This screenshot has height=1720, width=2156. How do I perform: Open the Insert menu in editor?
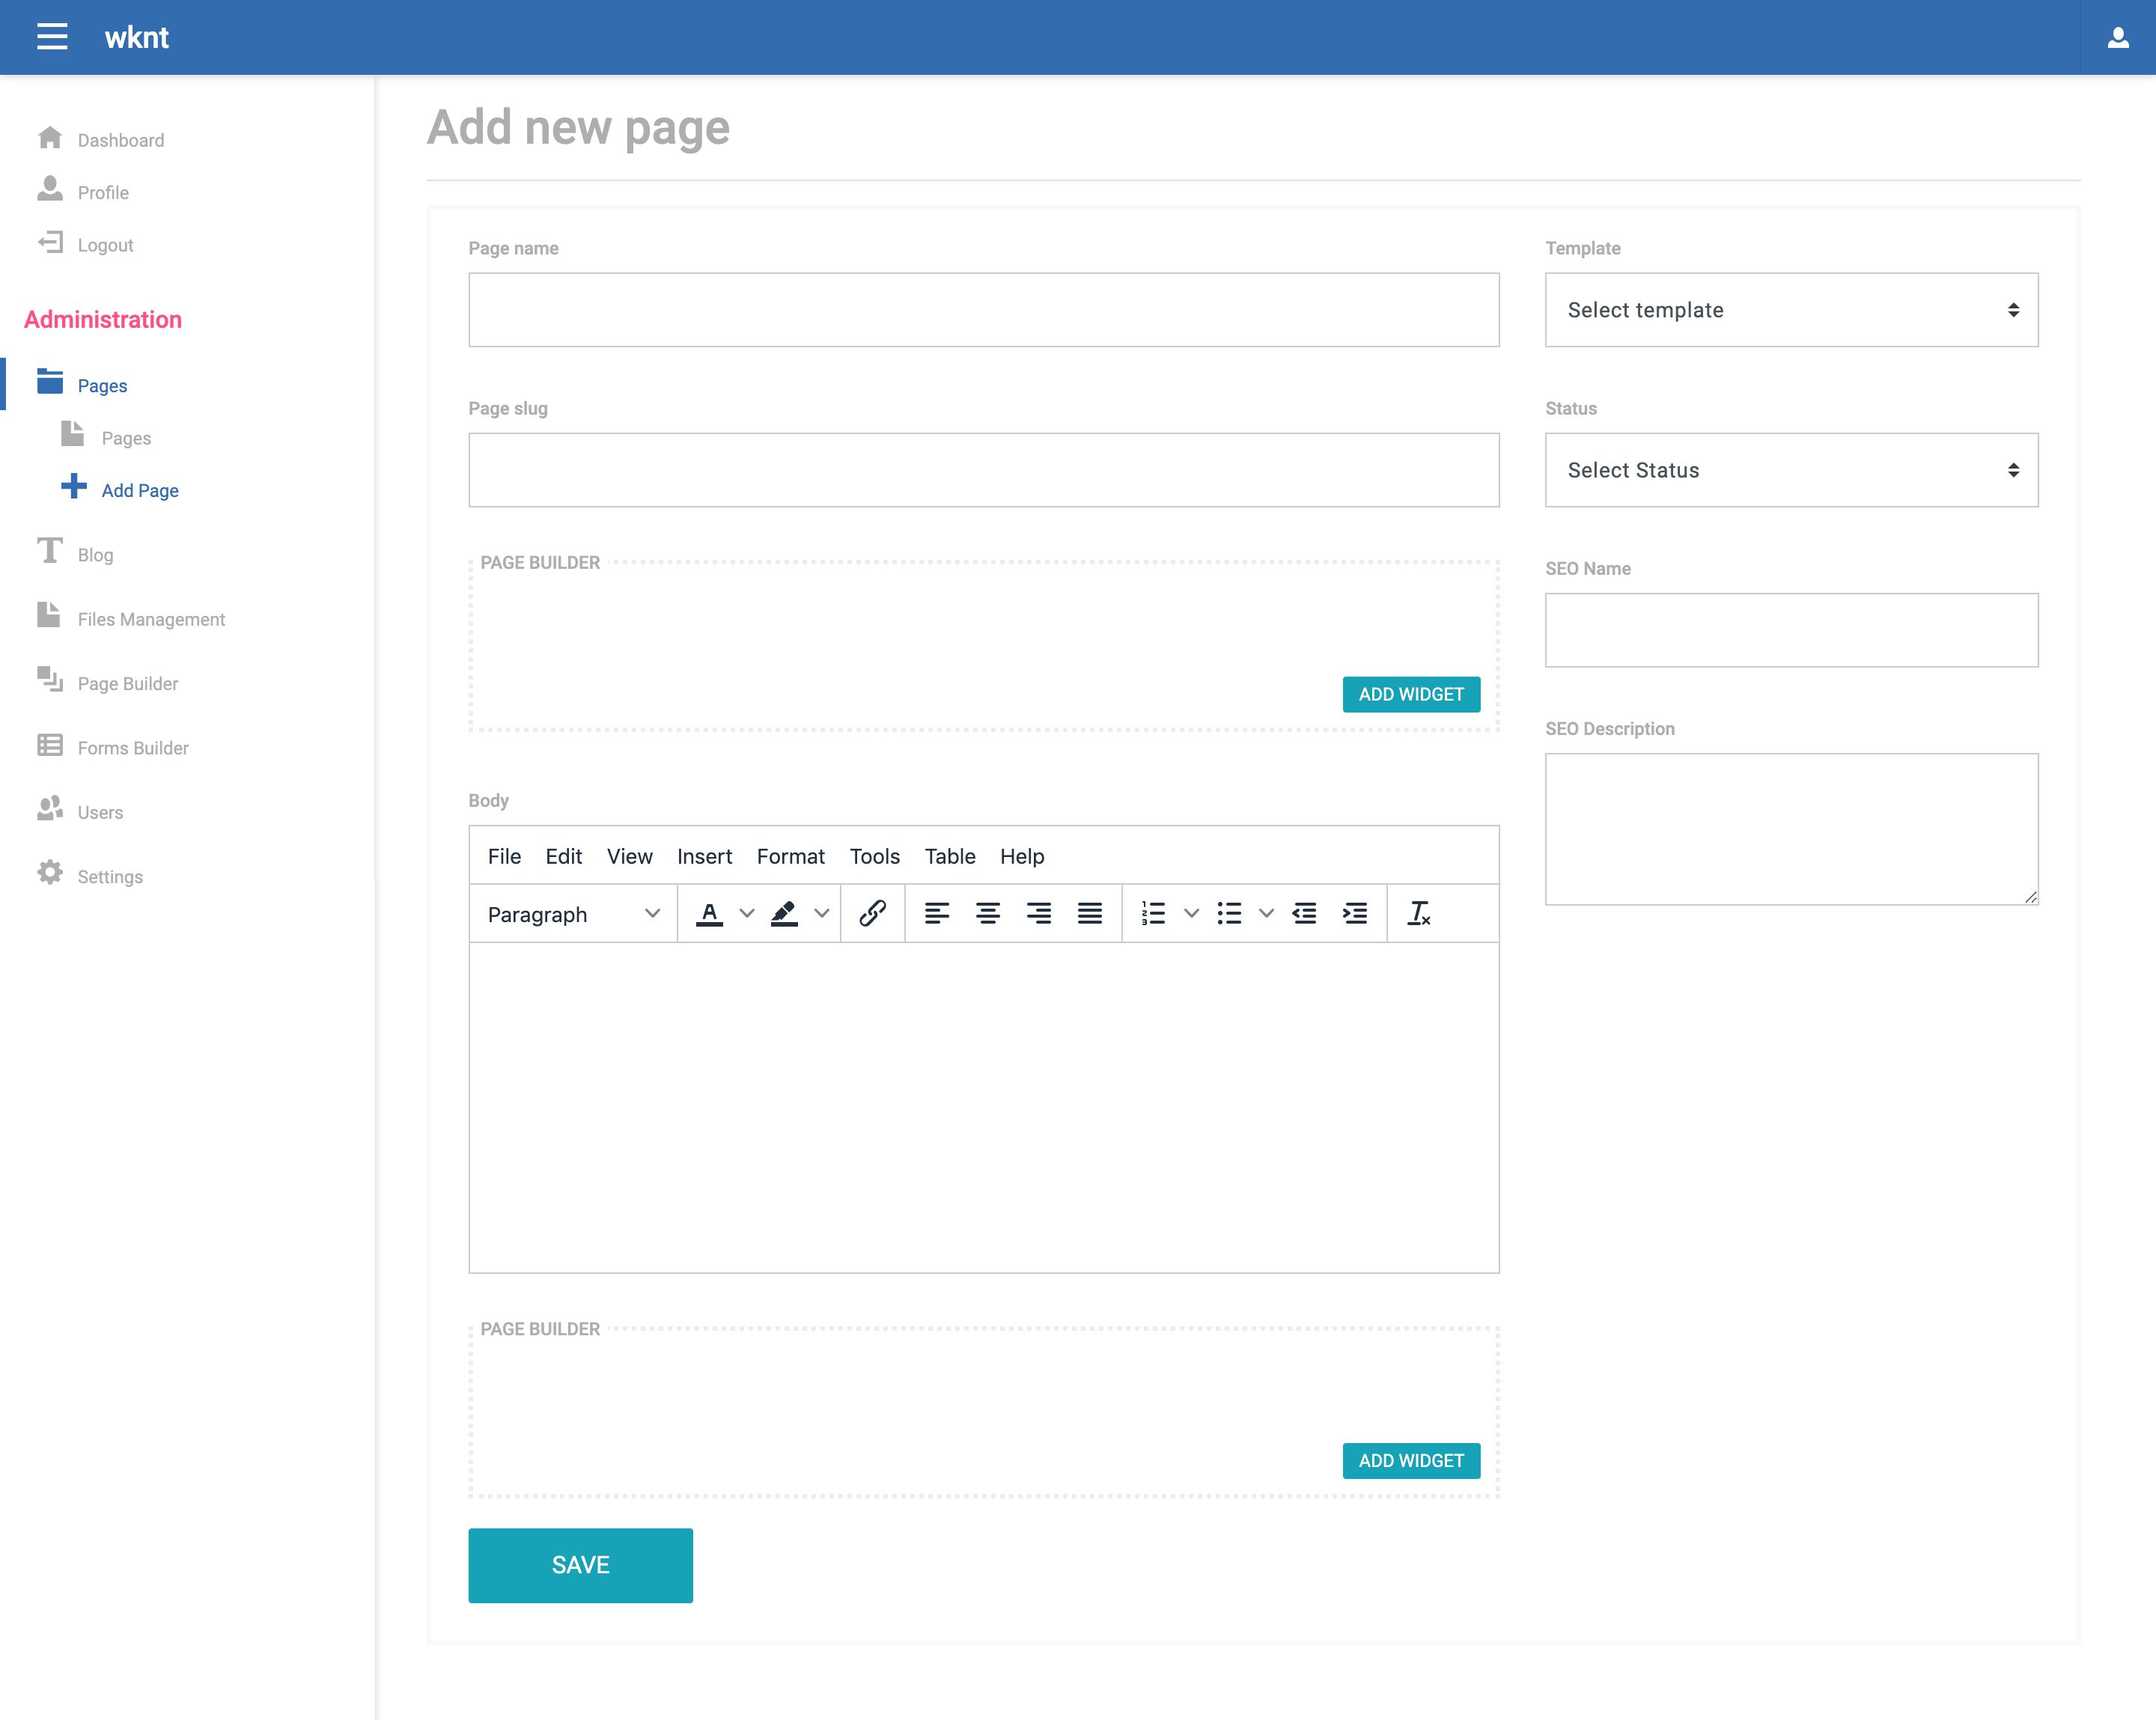[x=705, y=856]
